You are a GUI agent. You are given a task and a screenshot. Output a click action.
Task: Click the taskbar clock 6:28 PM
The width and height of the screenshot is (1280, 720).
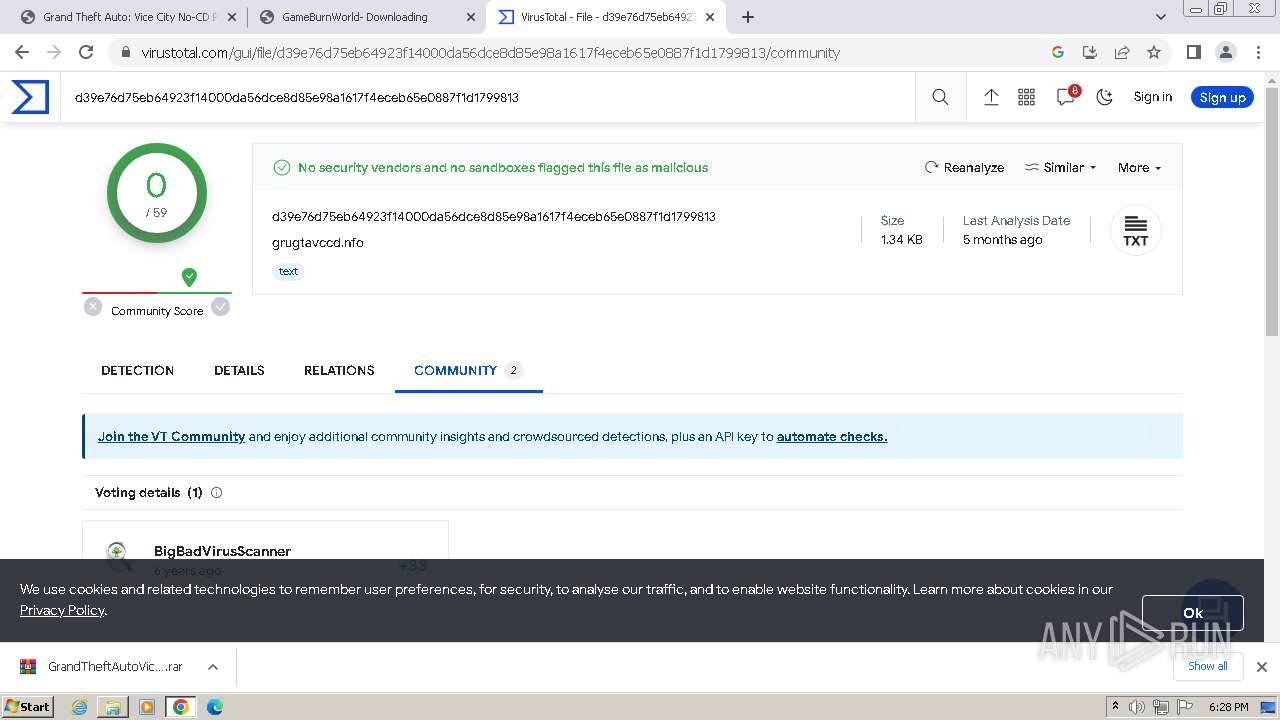pos(1228,707)
